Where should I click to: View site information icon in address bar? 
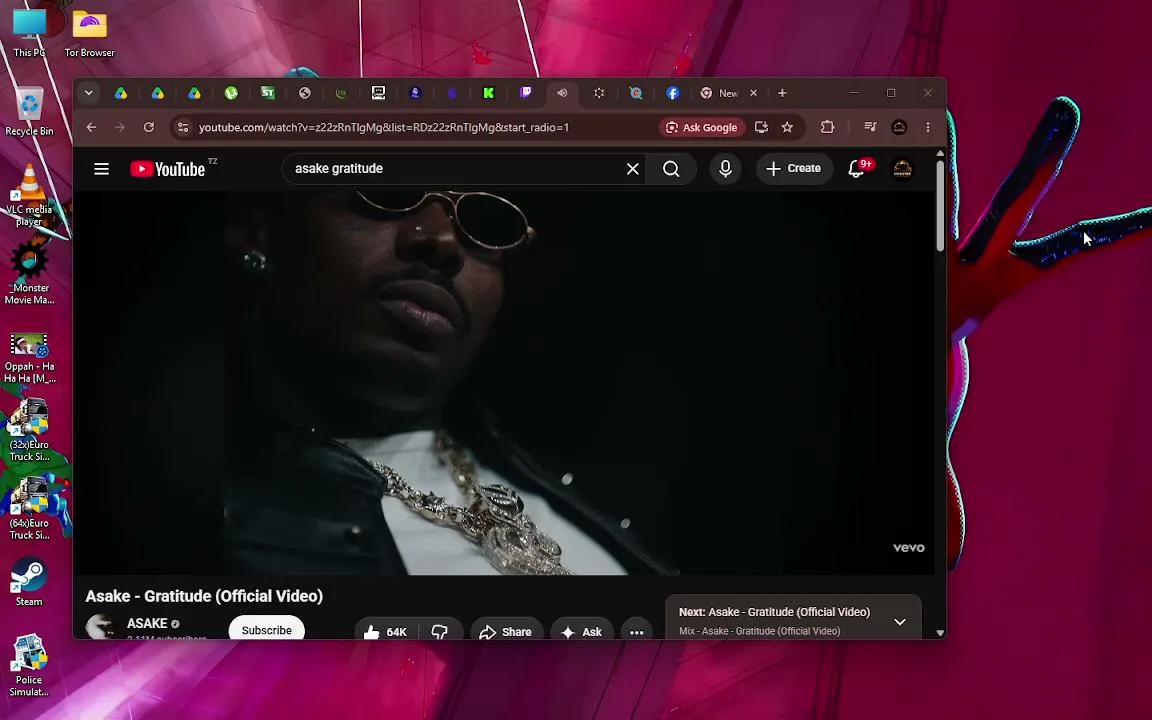pos(183,127)
